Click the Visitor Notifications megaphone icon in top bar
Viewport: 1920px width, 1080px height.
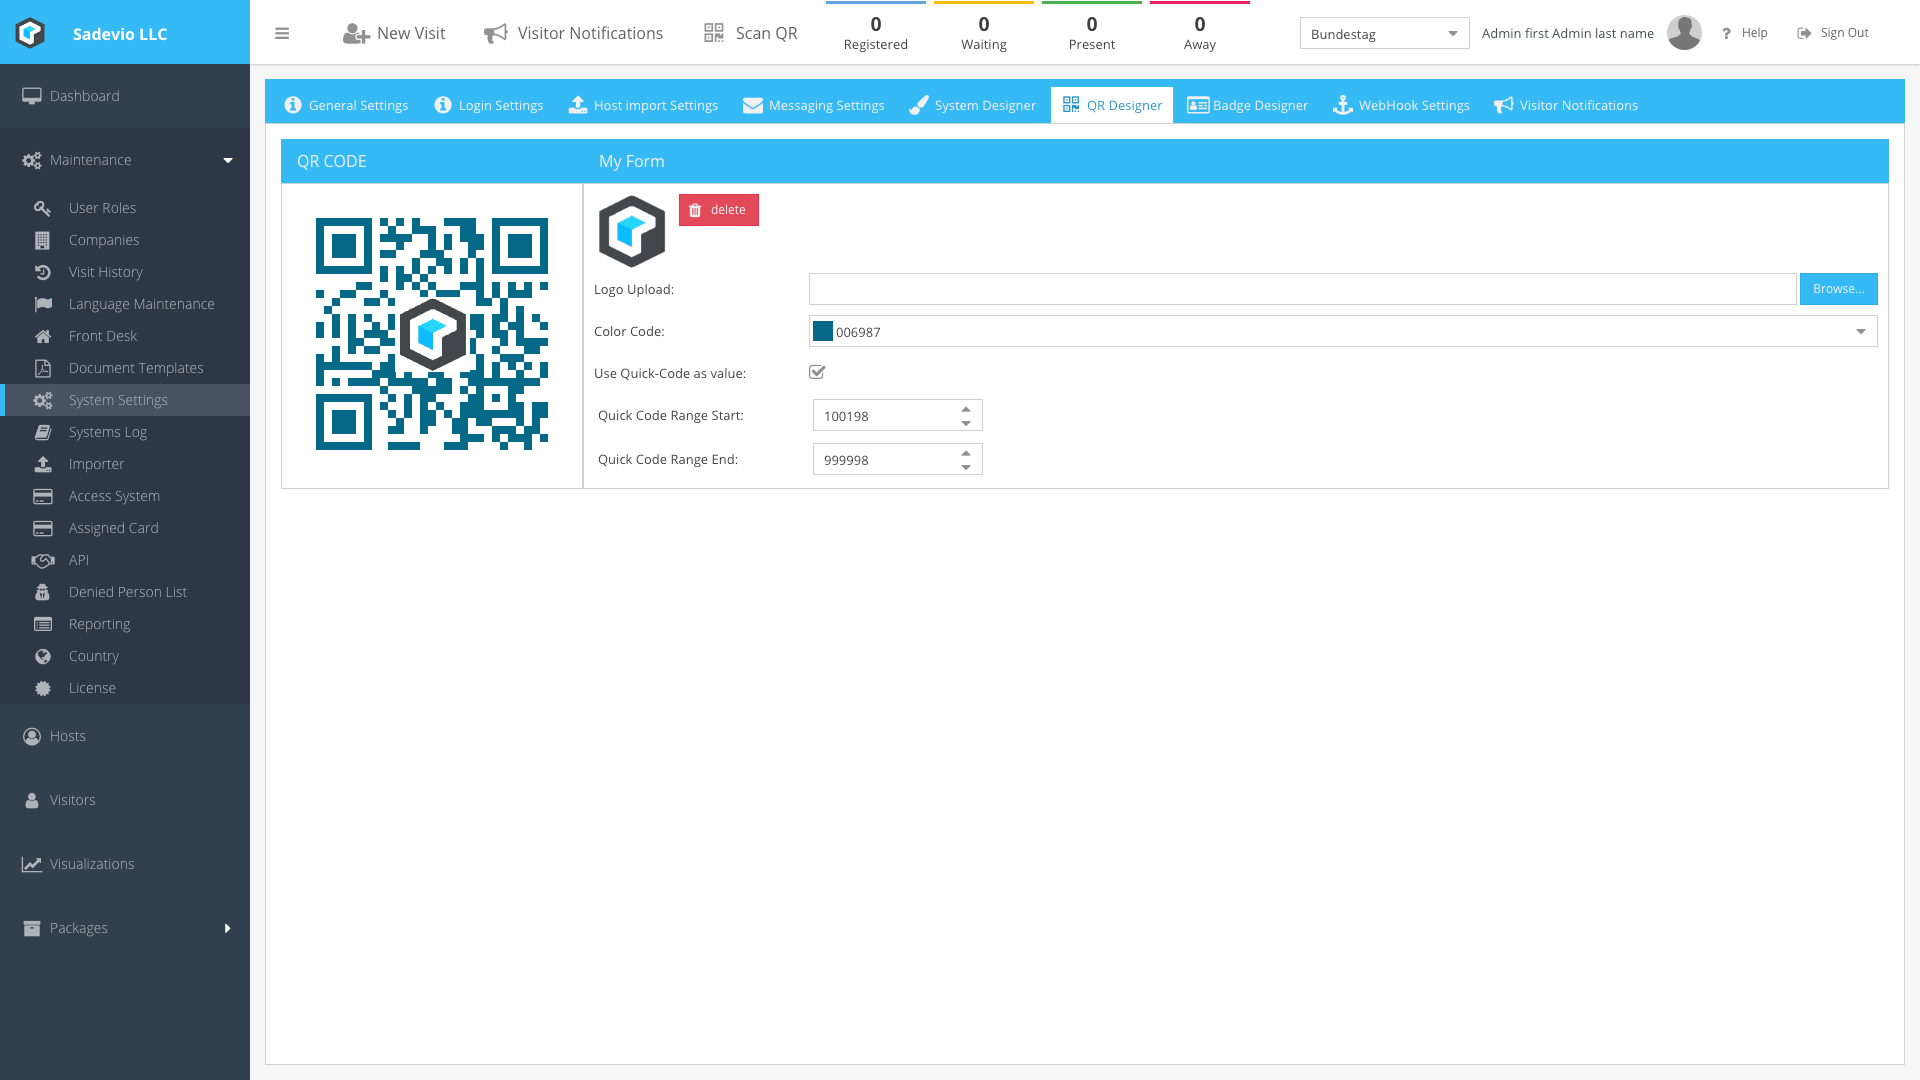496,34
